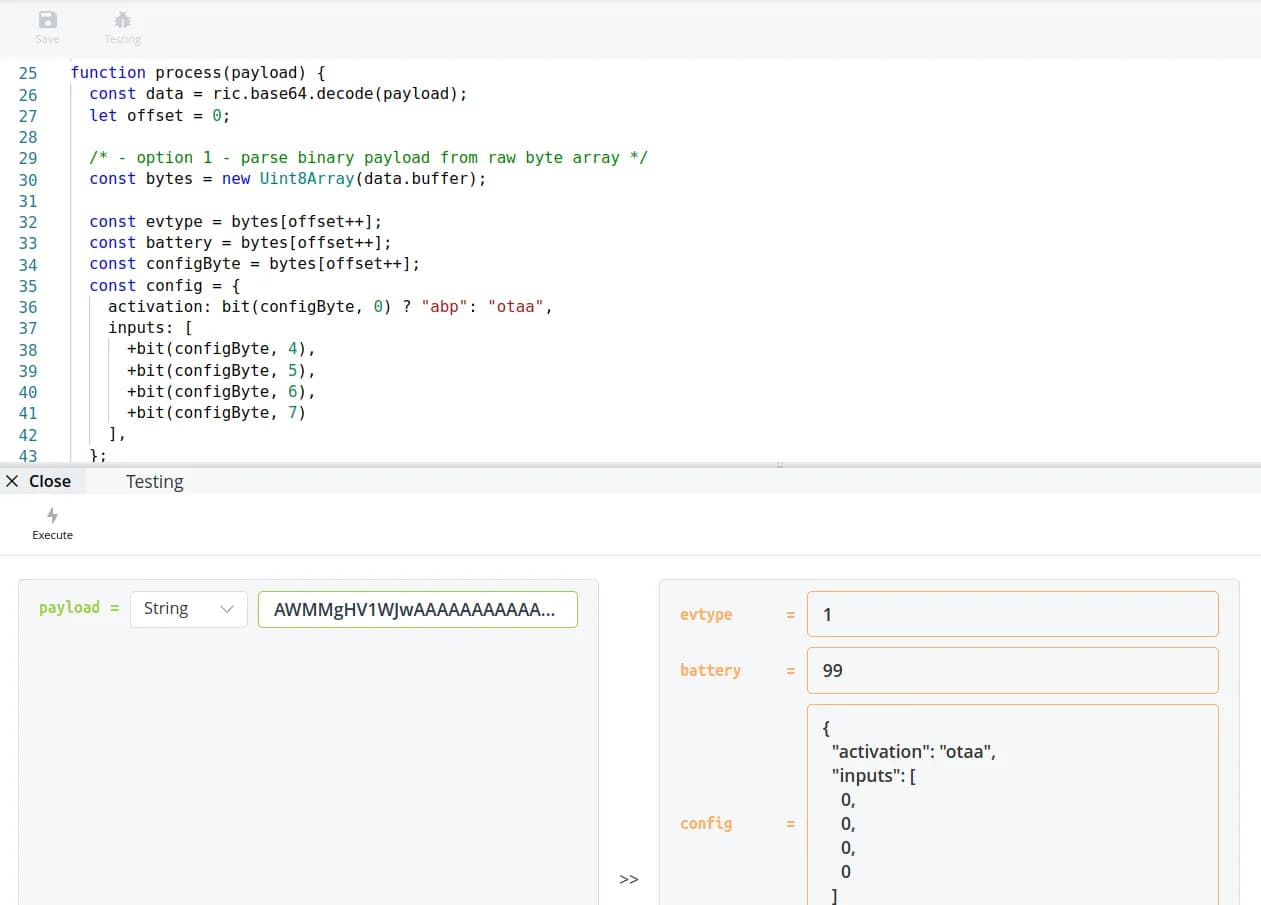Viewport: 1261px width, 905px height.
Task: Click inside the config JSON output box
Action: [1012, 810]
